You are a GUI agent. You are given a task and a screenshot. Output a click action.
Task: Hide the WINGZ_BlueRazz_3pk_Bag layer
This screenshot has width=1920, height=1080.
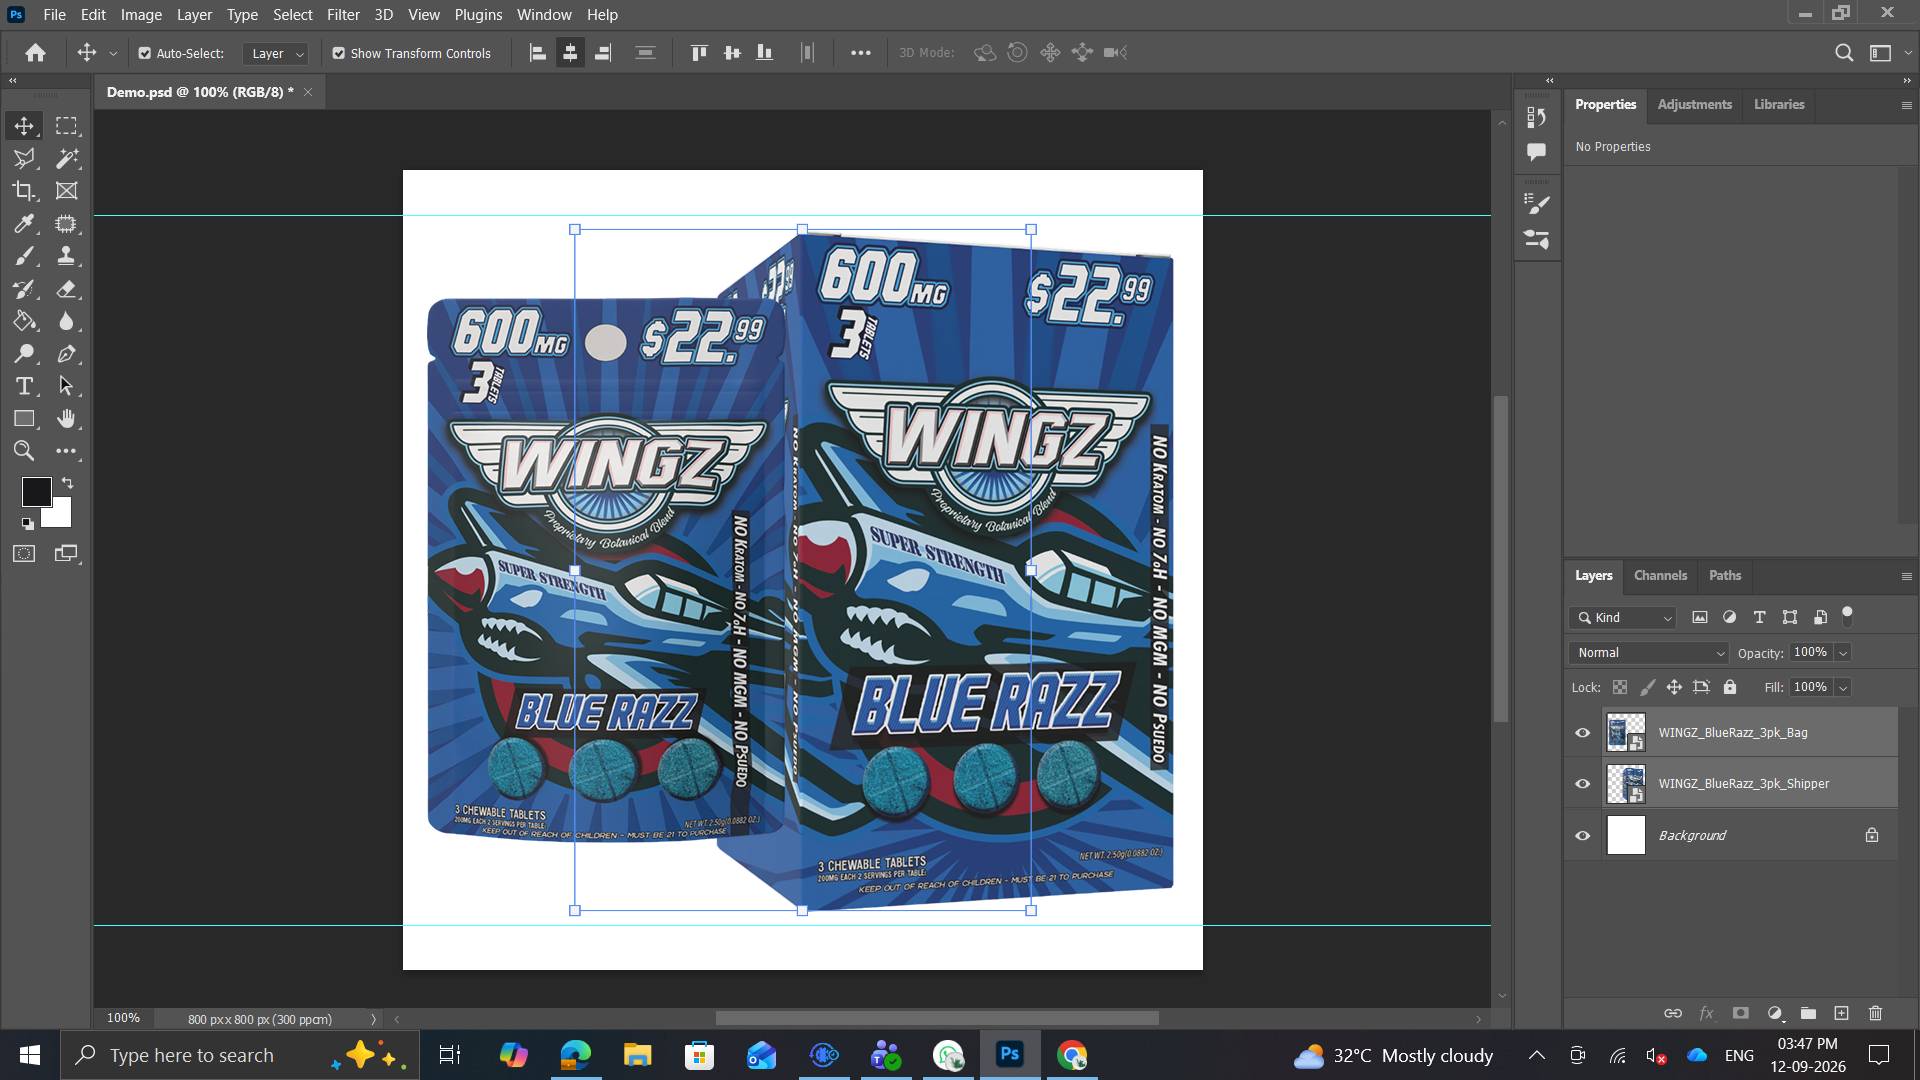(1582, 733)
